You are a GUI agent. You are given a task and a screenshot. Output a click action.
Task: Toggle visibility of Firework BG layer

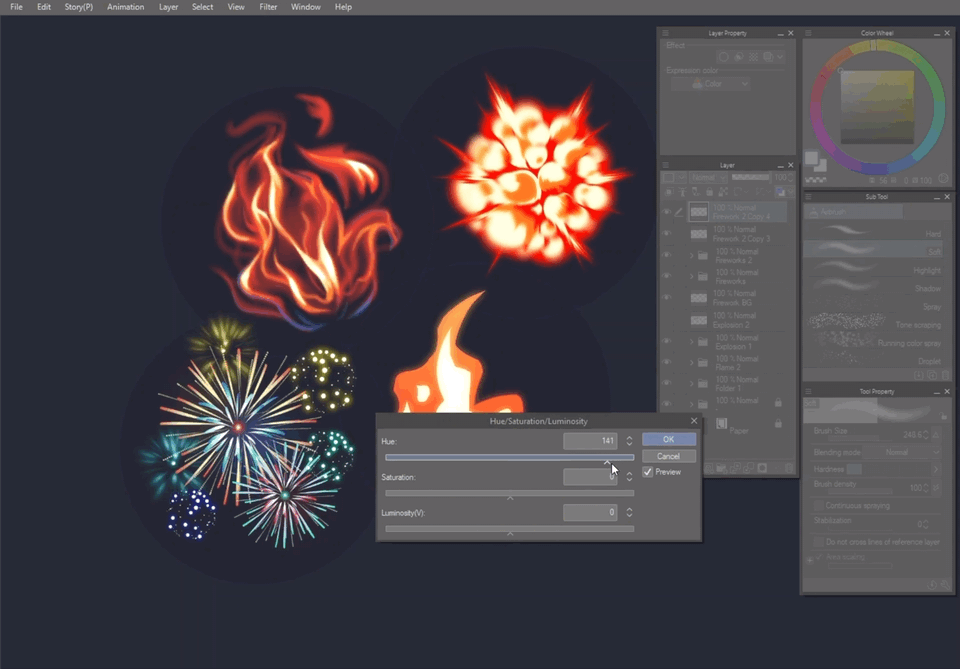coord(667,297)
